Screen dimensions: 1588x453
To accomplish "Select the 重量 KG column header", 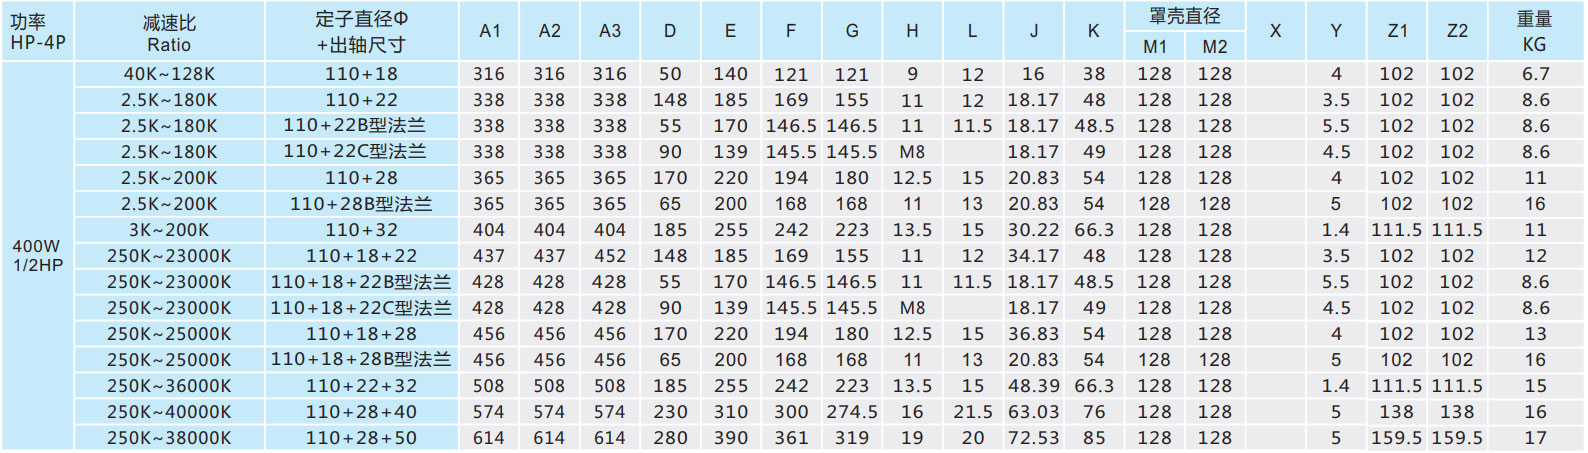I will pos(1534,32).
